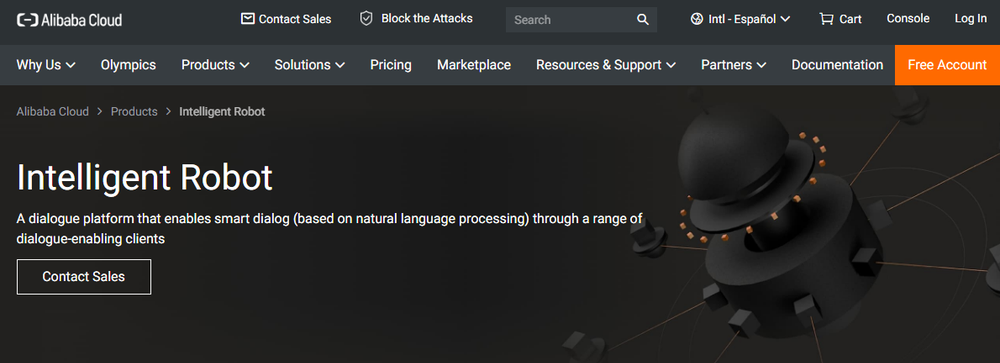Viewport: 1000px width, 363px height.
Task: Click the envelope icon beside Contact Sales
Action: (x=247, y=19)
